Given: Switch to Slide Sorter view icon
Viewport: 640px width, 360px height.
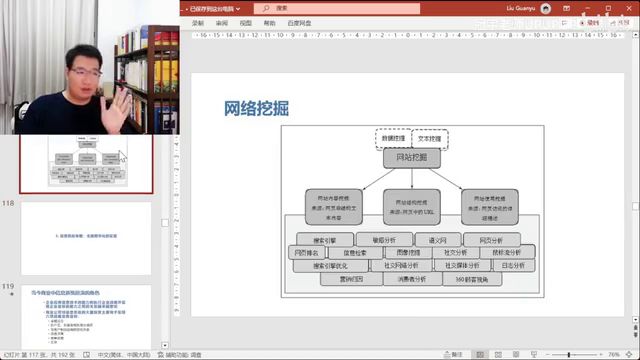Looking at the screenshot, I should pyautogui.click(x=498, y=355).
